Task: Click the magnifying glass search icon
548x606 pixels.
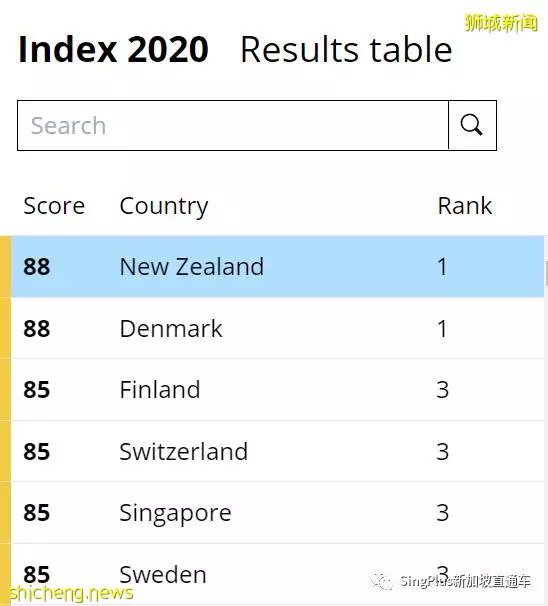Action: (x=472, y=125)
